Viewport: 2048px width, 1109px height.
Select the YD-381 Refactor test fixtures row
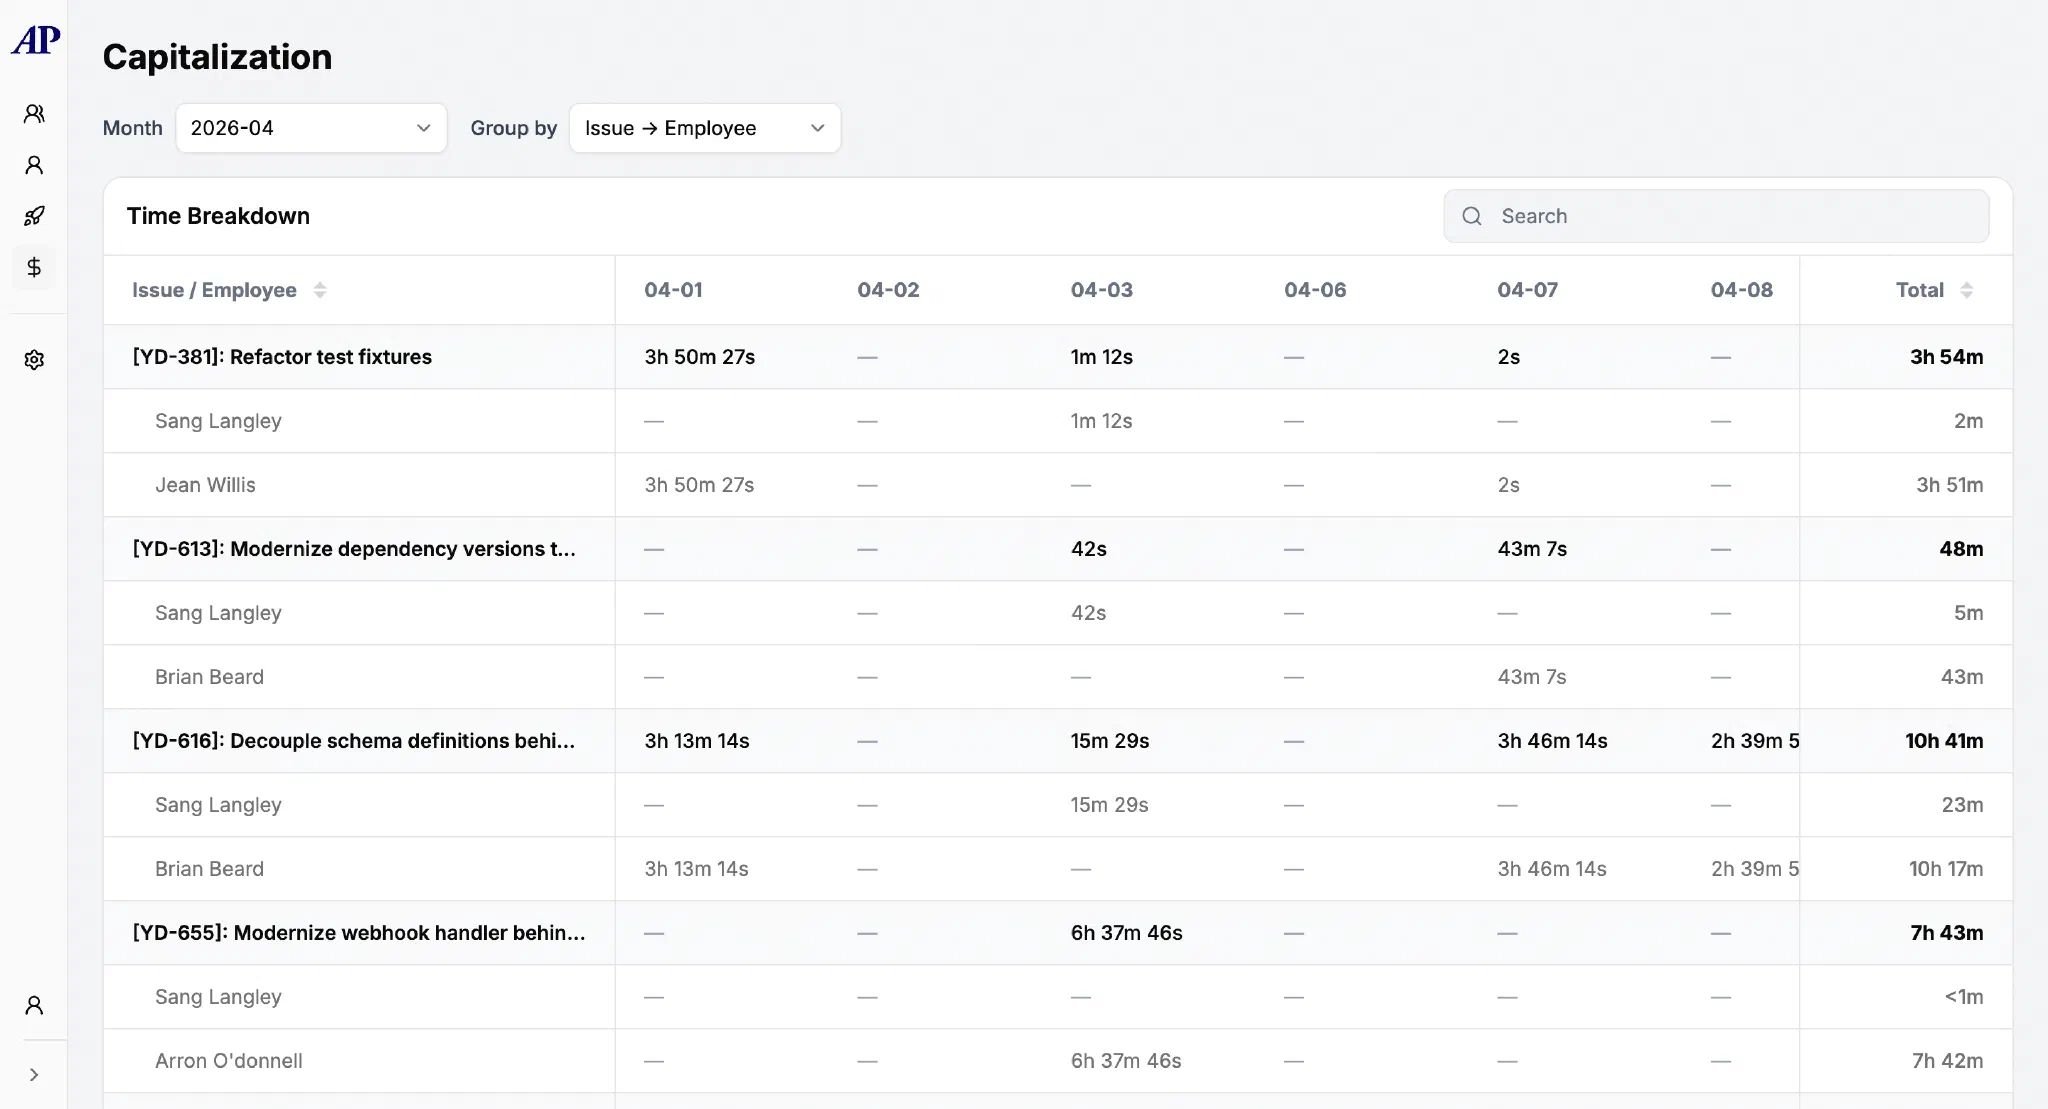1058,357
